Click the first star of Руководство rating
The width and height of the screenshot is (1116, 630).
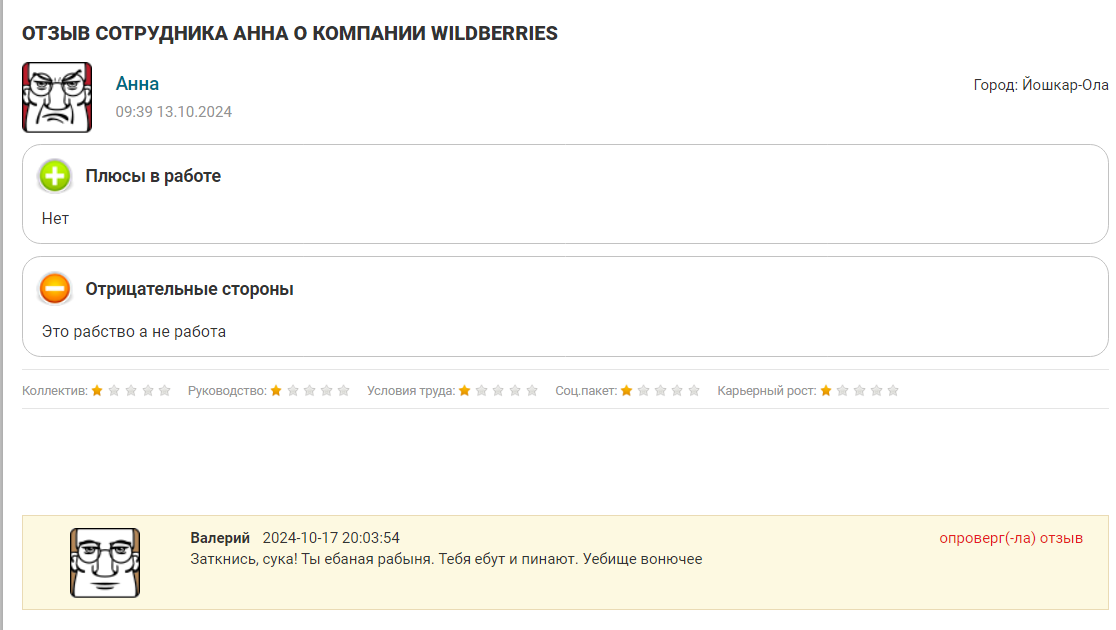tap(276, 391)
